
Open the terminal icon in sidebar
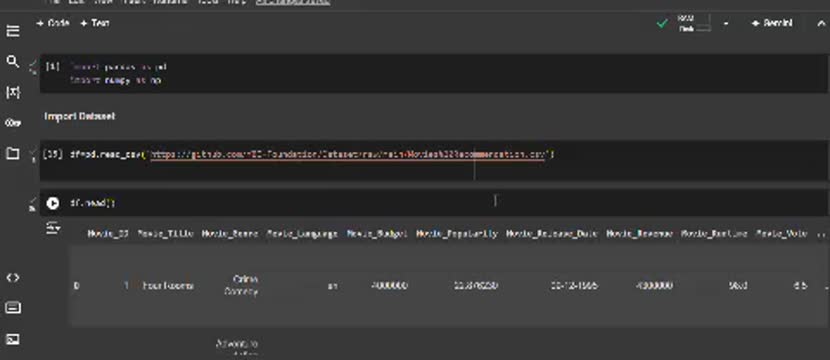tap(13, 339)
